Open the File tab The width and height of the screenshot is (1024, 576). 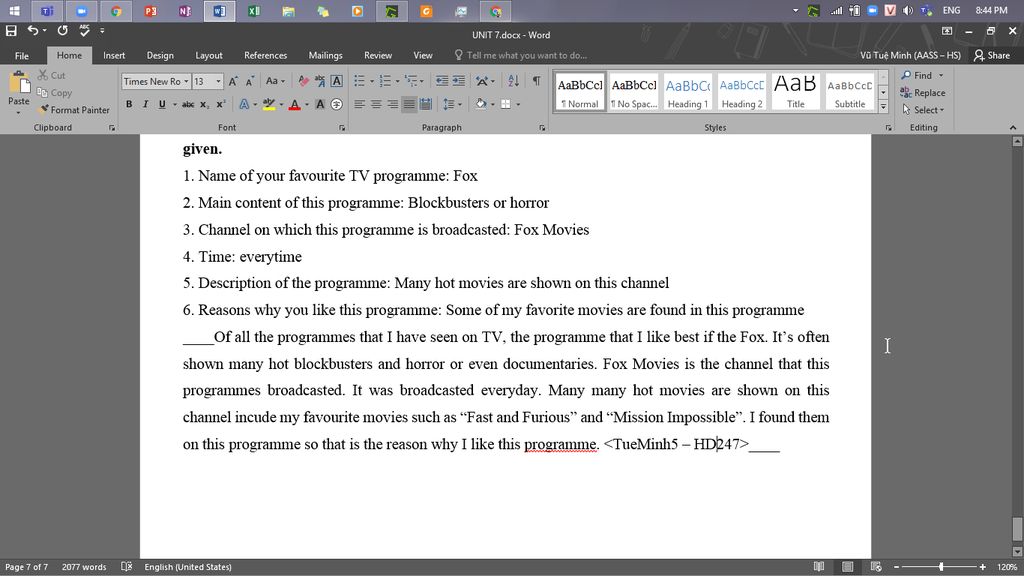pyautogui.click(x=22, y=56)
